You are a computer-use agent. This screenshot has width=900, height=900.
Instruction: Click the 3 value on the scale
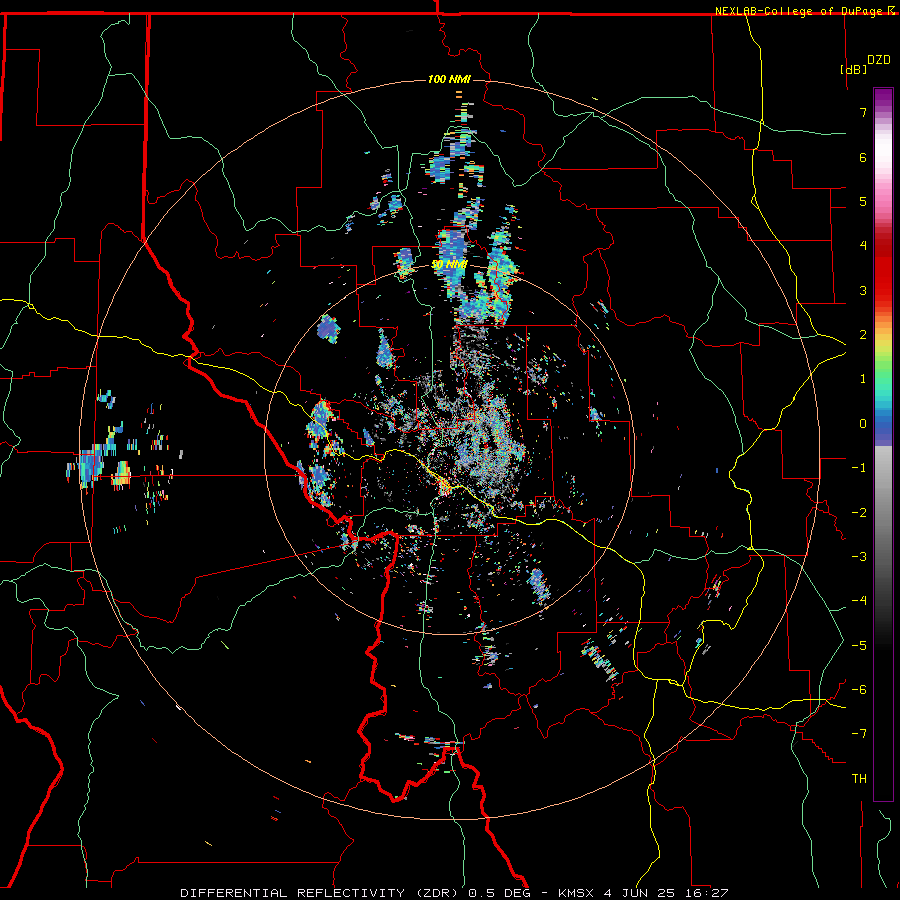pyautogui.click(x=863, y=290)
